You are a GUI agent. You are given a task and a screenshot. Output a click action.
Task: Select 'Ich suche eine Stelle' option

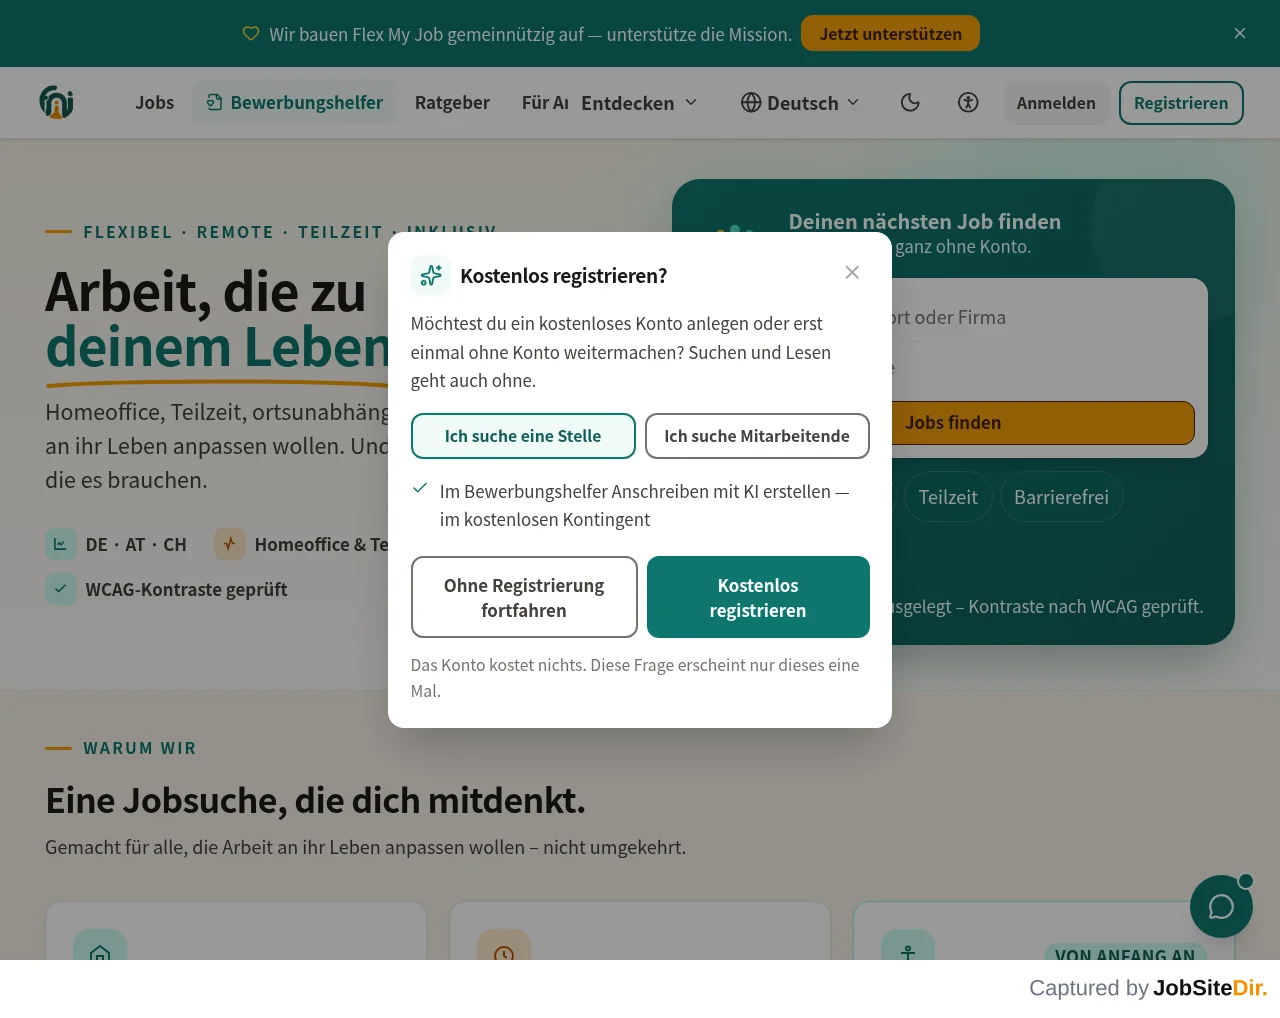coord(523,436)
